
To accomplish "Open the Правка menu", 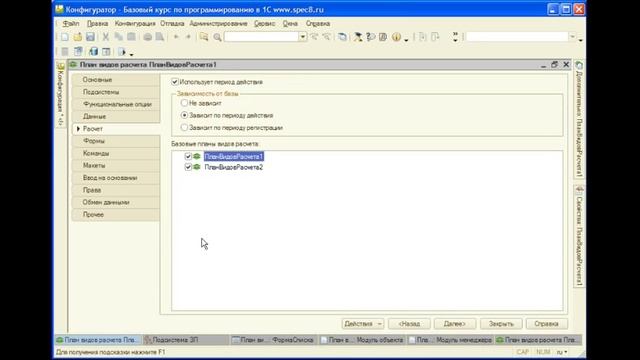I will pos(98,24).
